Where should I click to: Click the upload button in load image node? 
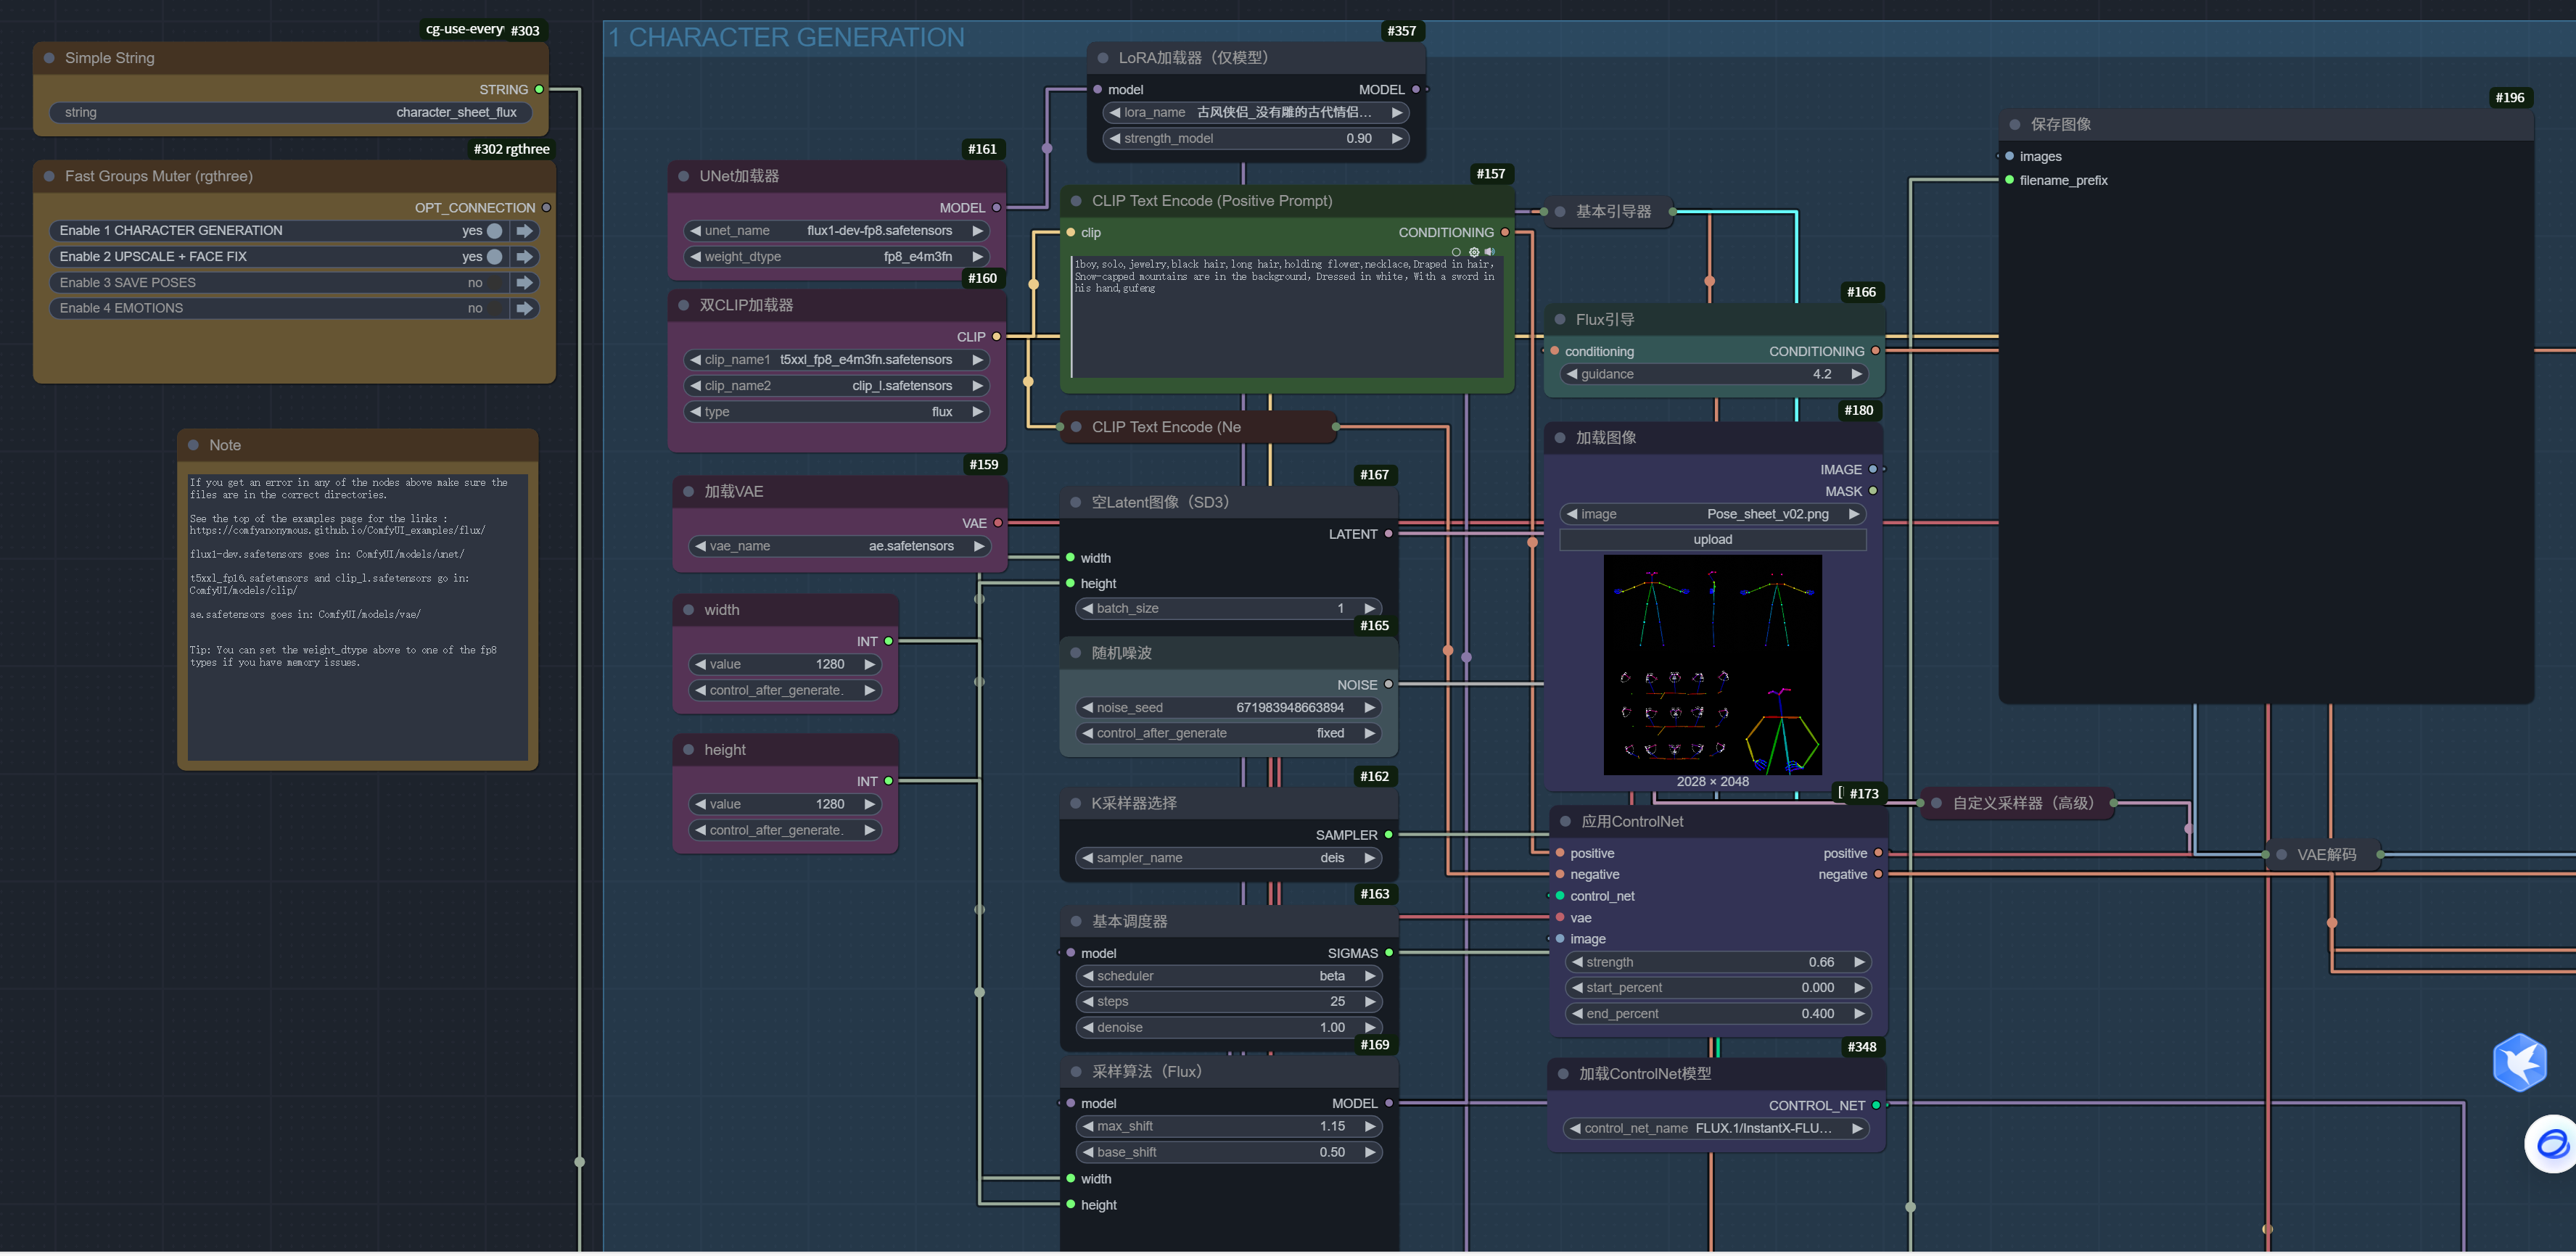(x=1711, y=540)
